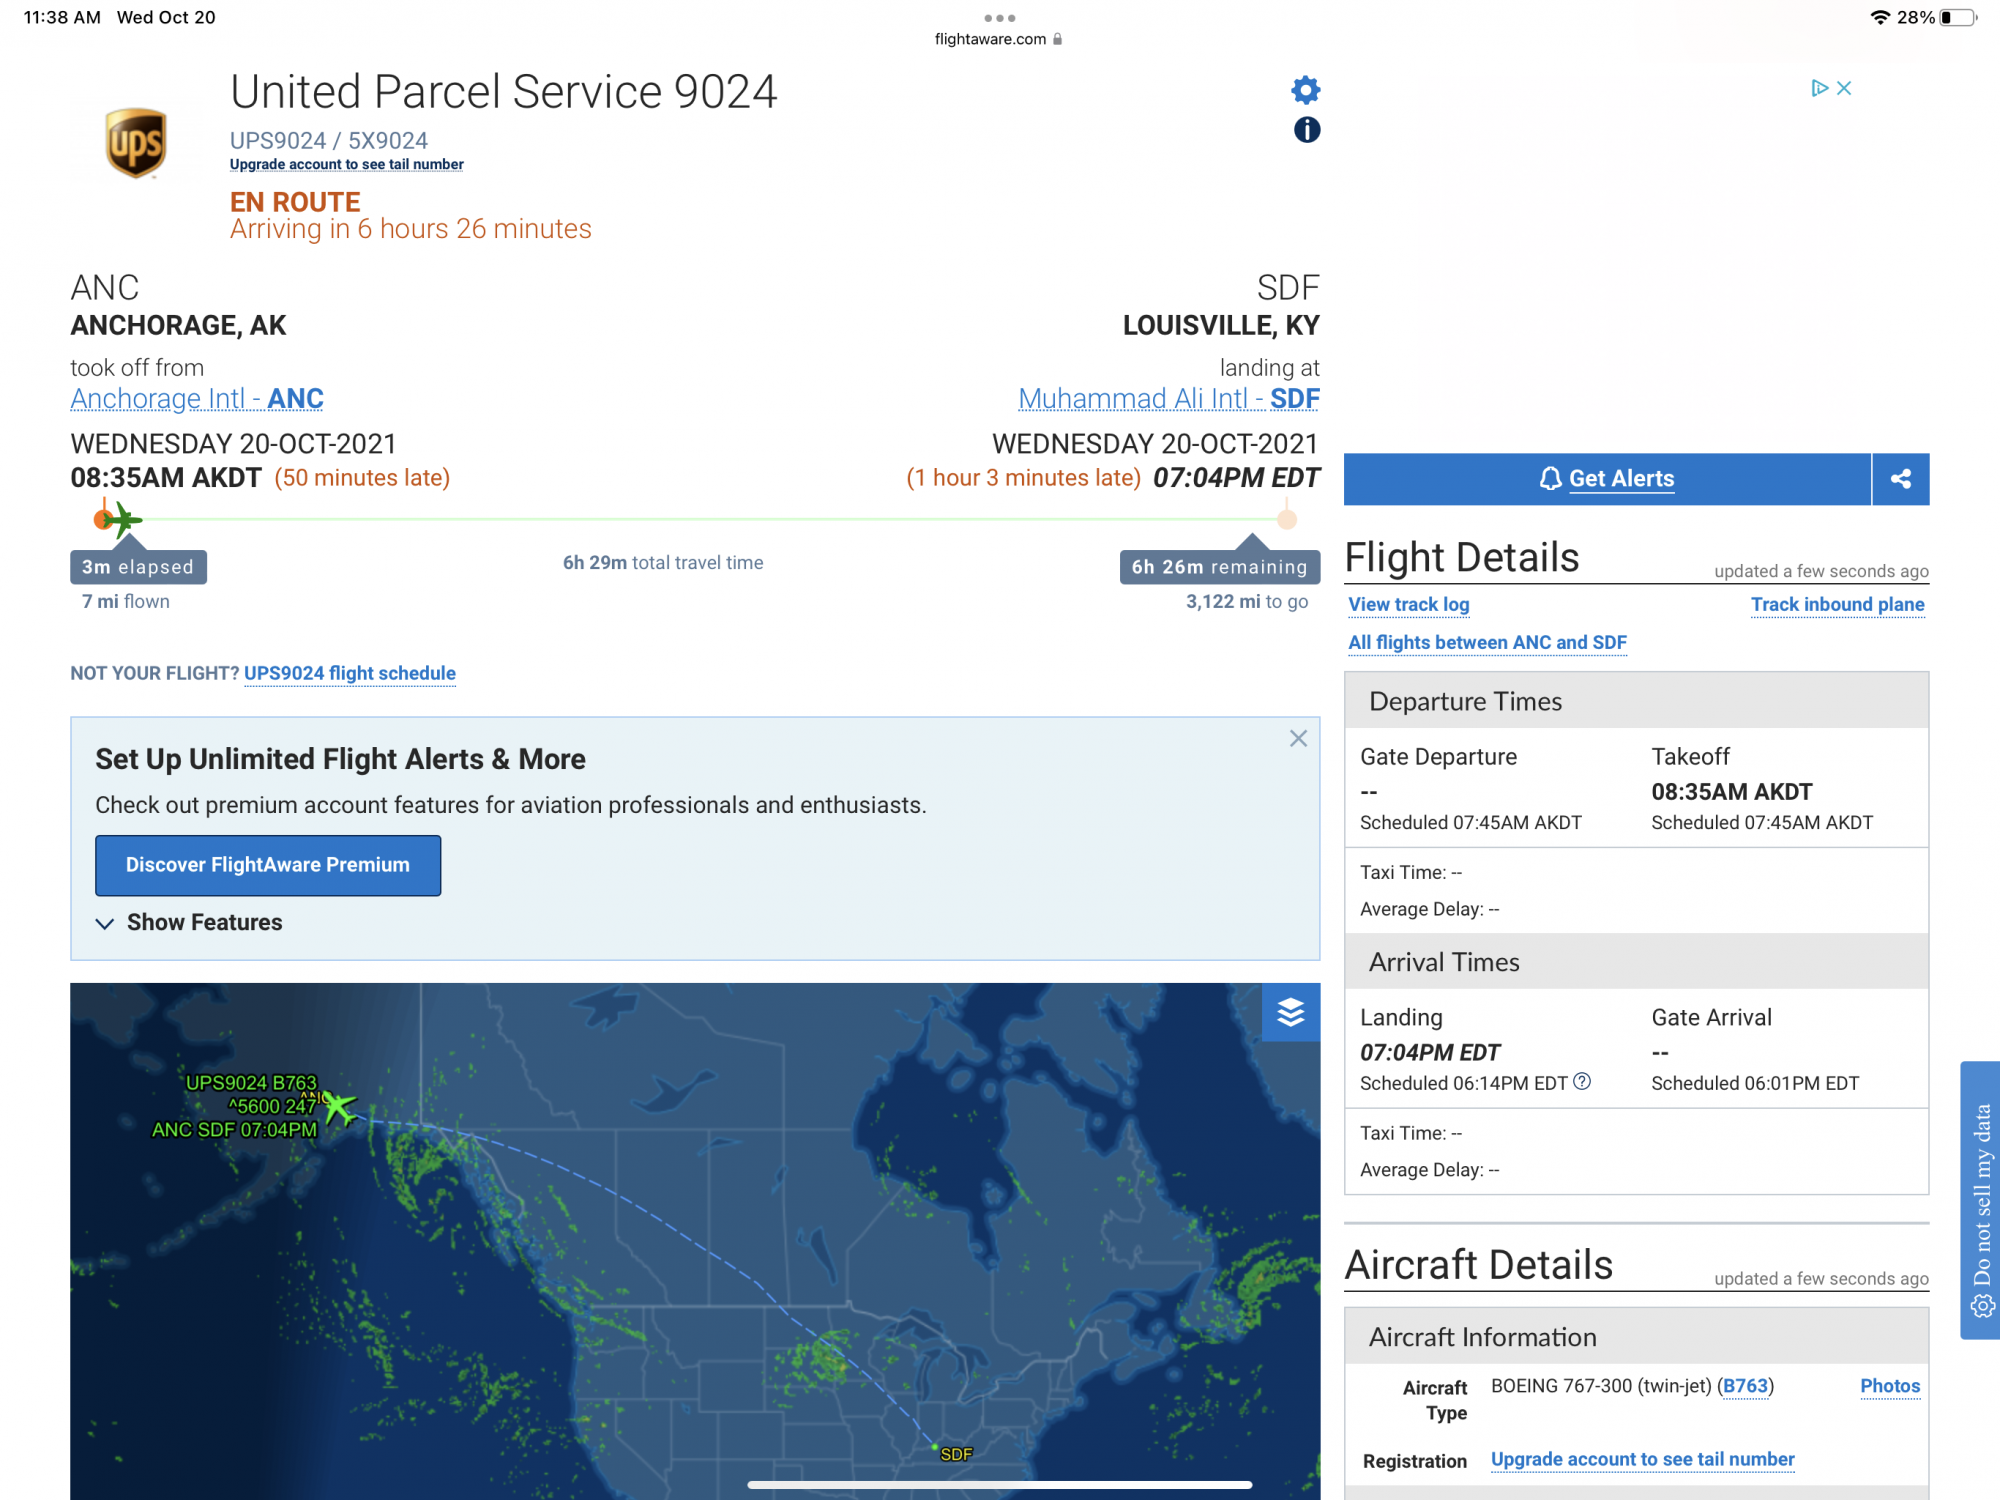Tap the home indicator bar at bottom
Screen dimensions: 2000x1500
(x=1000, y=1485)
